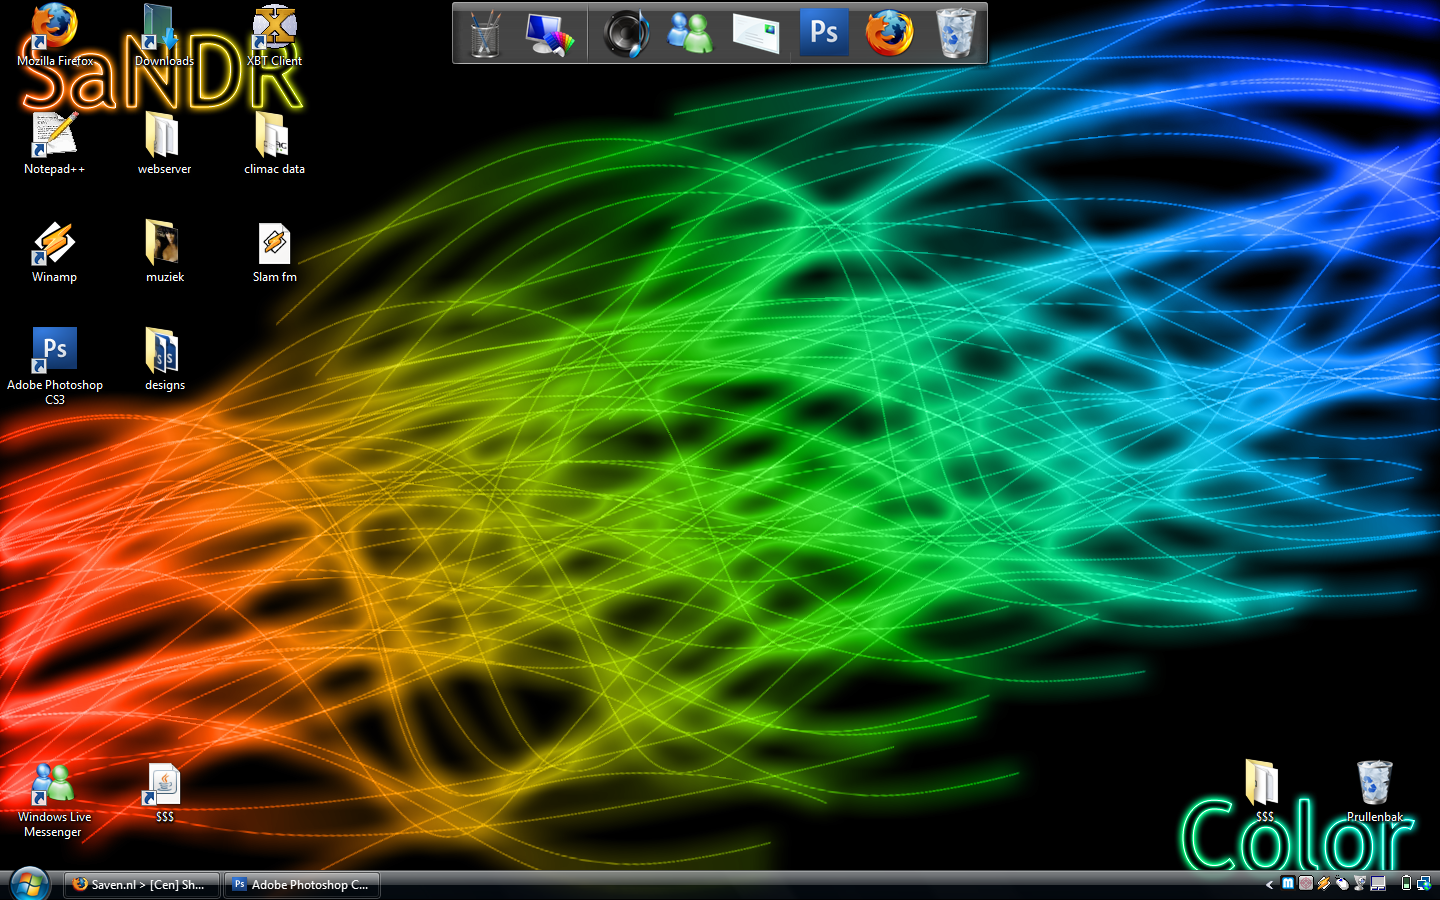Click the touchpad tray icon
This screenshot has height=900, width=1440.
coord(1378,883)
